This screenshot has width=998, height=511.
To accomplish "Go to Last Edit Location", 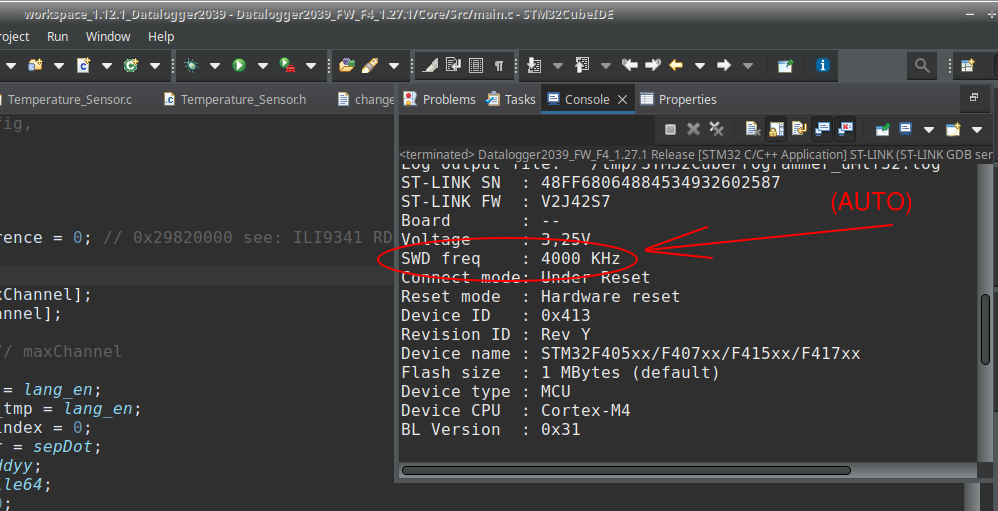I will point(629,65).
